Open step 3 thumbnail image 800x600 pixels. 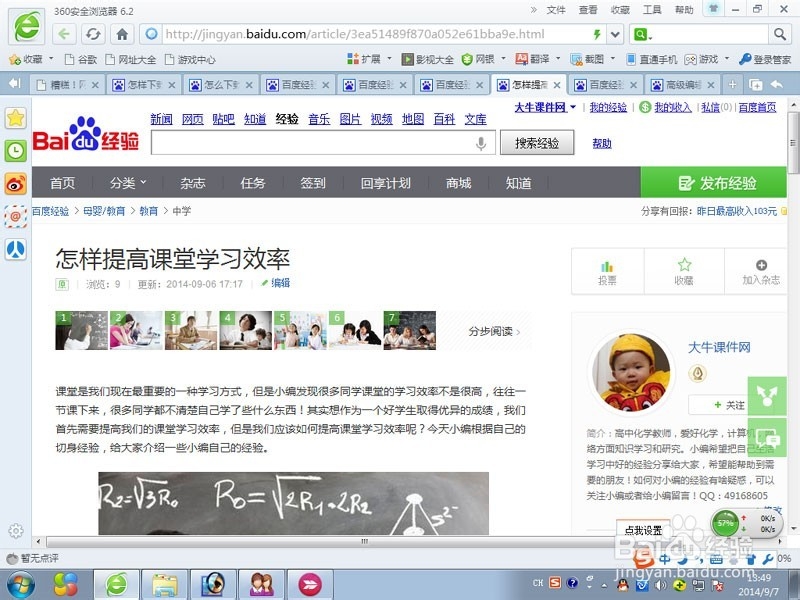(x=191, y=331)
